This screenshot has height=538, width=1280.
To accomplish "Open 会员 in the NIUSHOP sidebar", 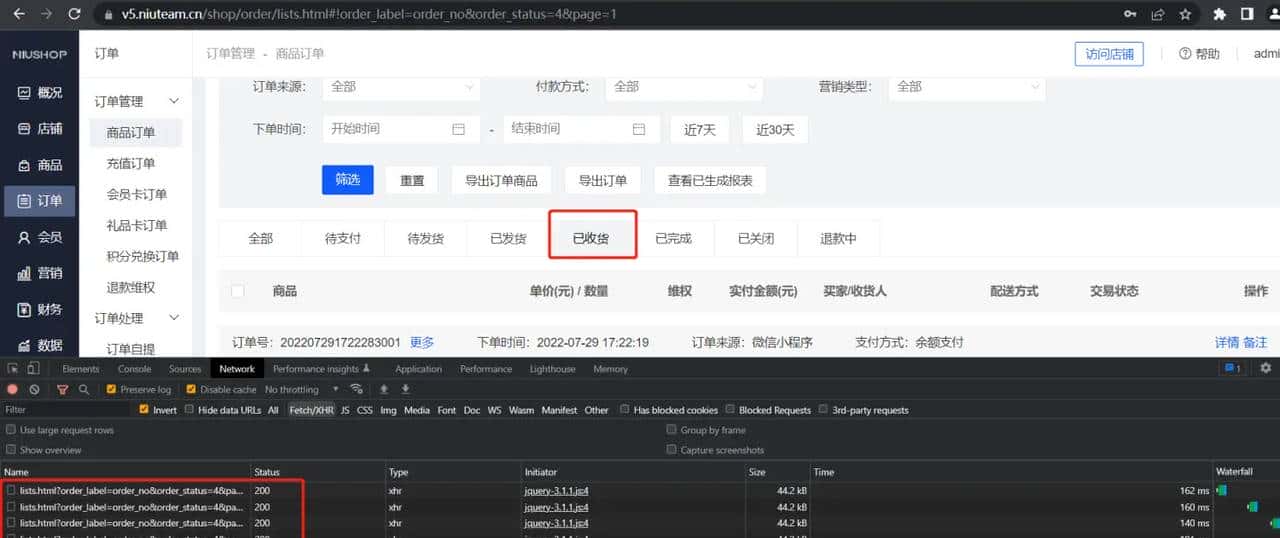I will [39, 237].
